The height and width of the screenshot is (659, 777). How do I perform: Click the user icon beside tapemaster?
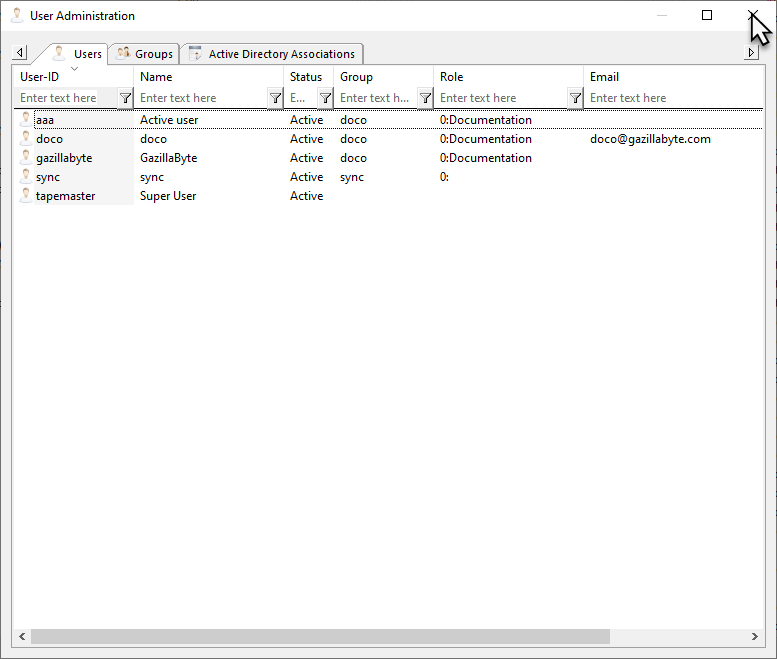click(x=26, y=195)
